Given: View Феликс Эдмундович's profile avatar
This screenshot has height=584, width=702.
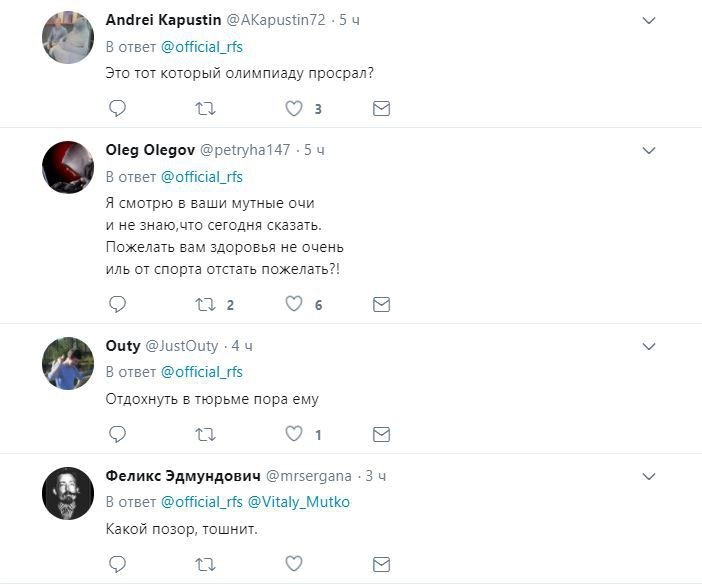Looking at the screenshot, I should pos(68,493).
